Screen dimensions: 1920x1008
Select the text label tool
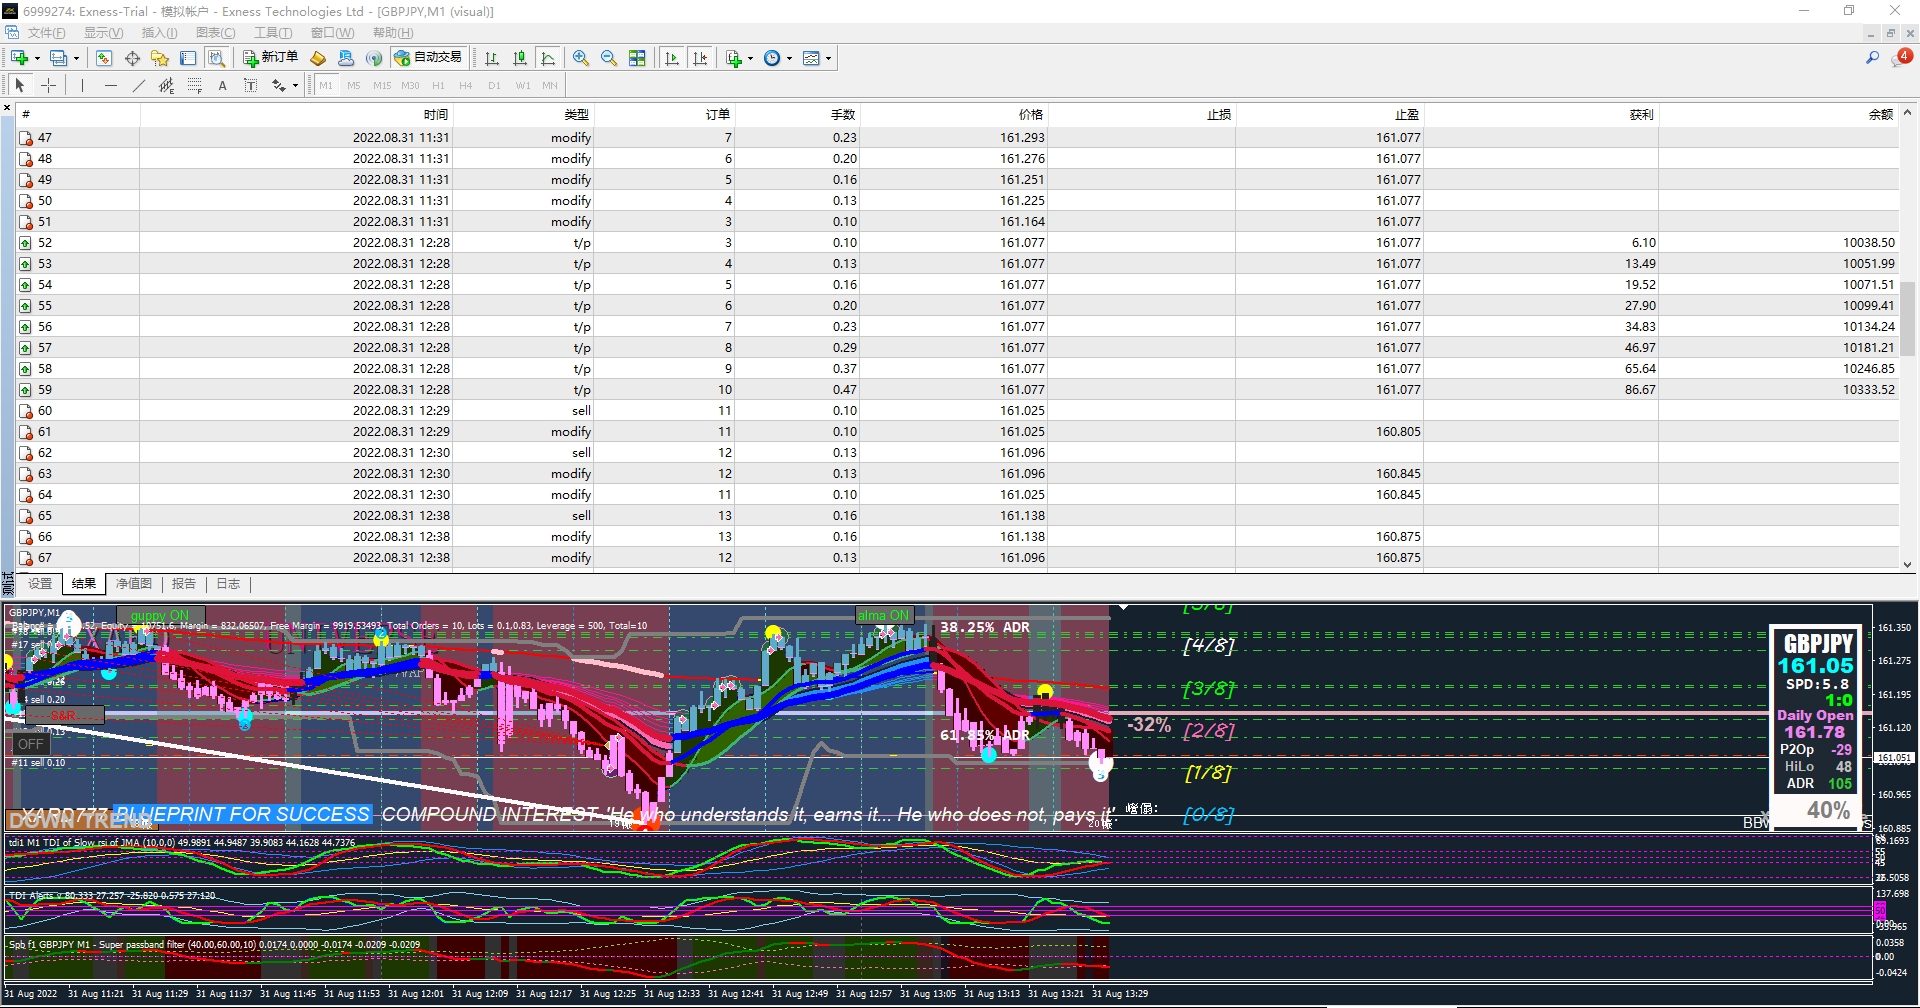[250, 86]
